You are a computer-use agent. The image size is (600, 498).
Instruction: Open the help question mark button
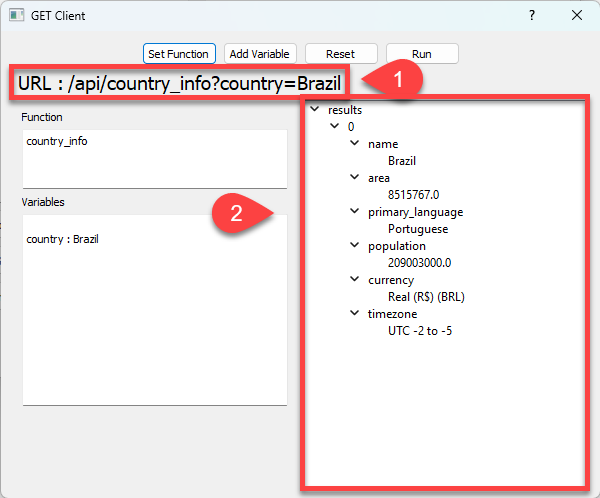(532, 15)
